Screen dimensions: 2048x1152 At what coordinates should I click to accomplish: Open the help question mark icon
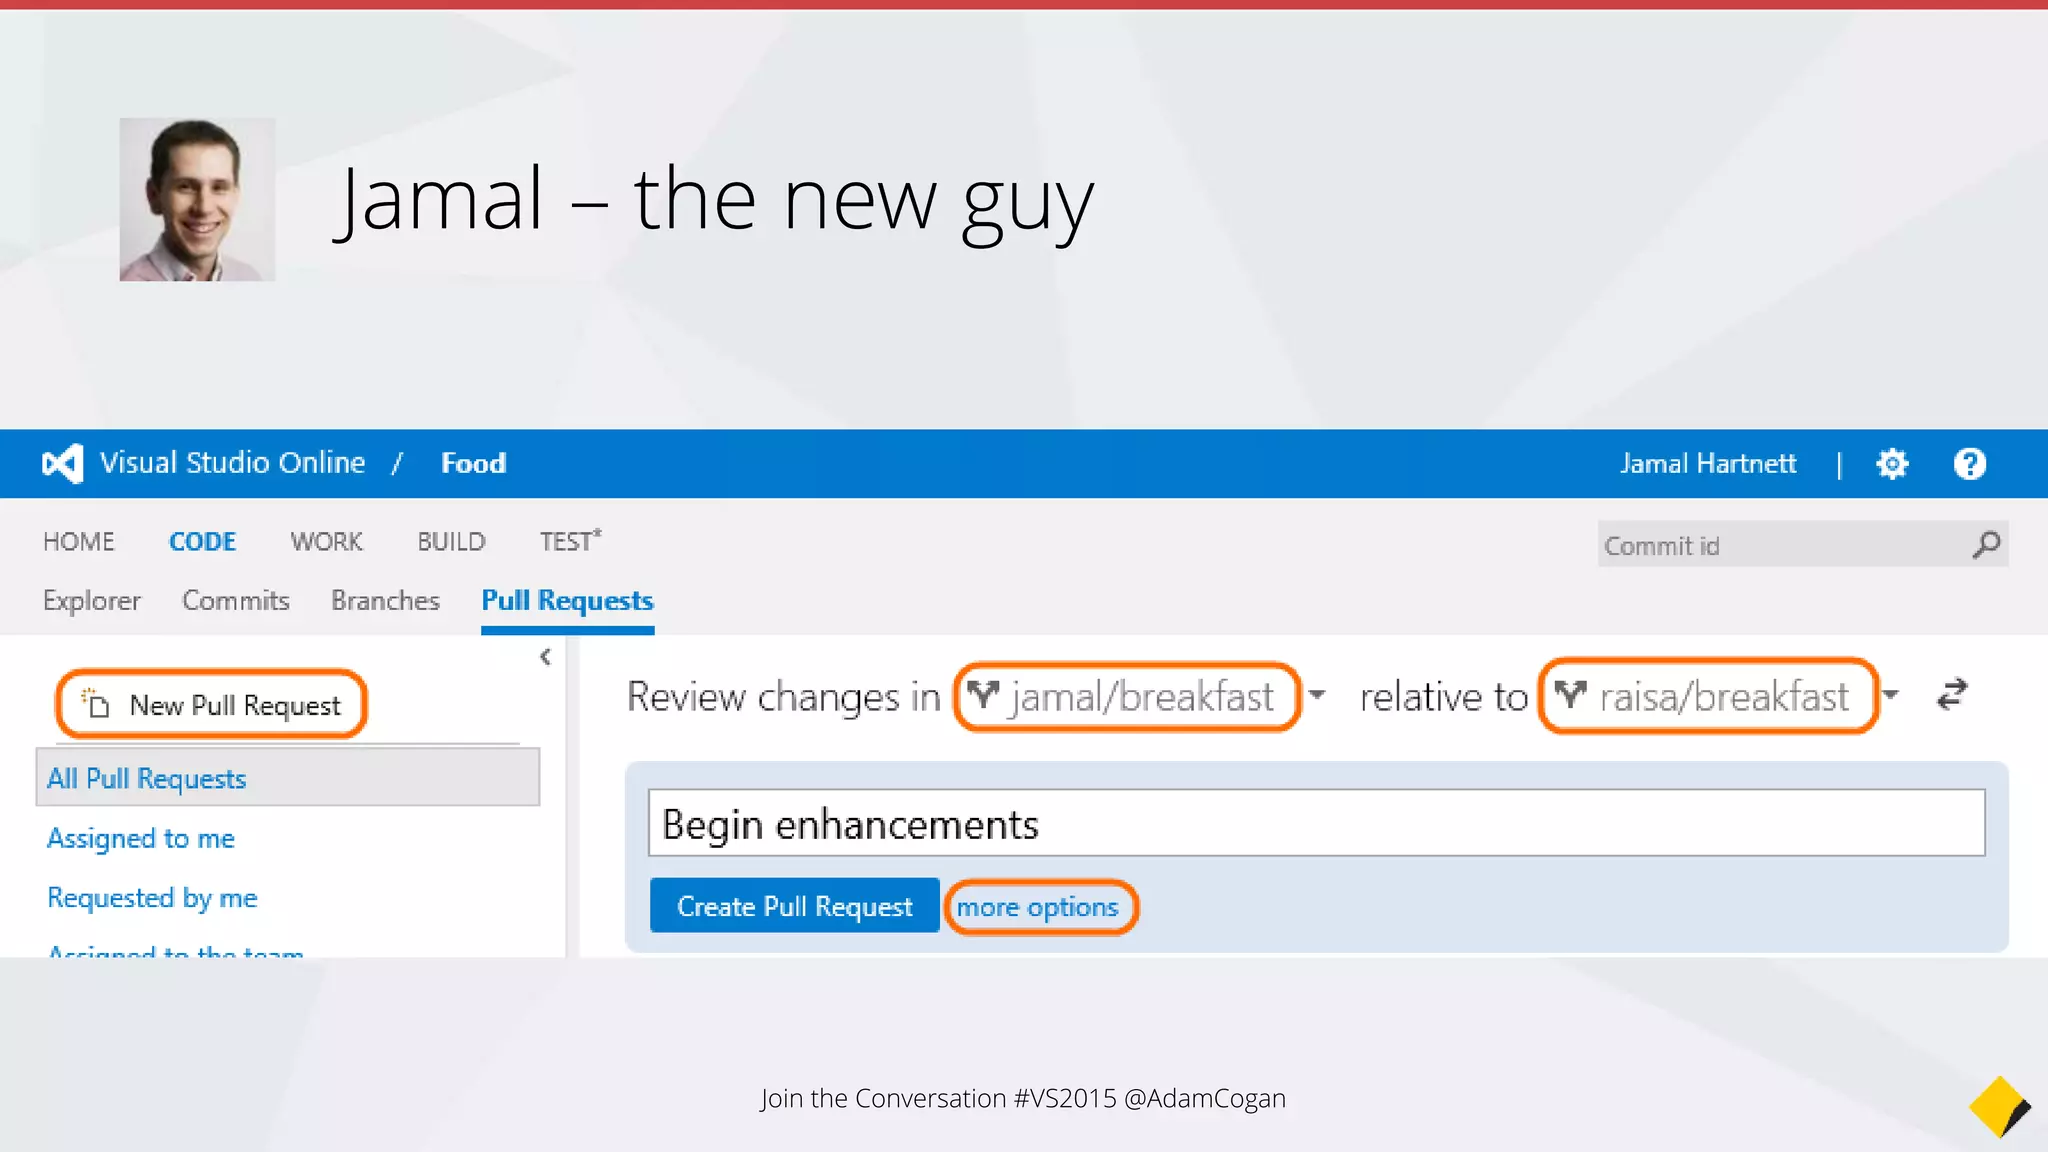pyautogui.click(x=1969, y=464)
